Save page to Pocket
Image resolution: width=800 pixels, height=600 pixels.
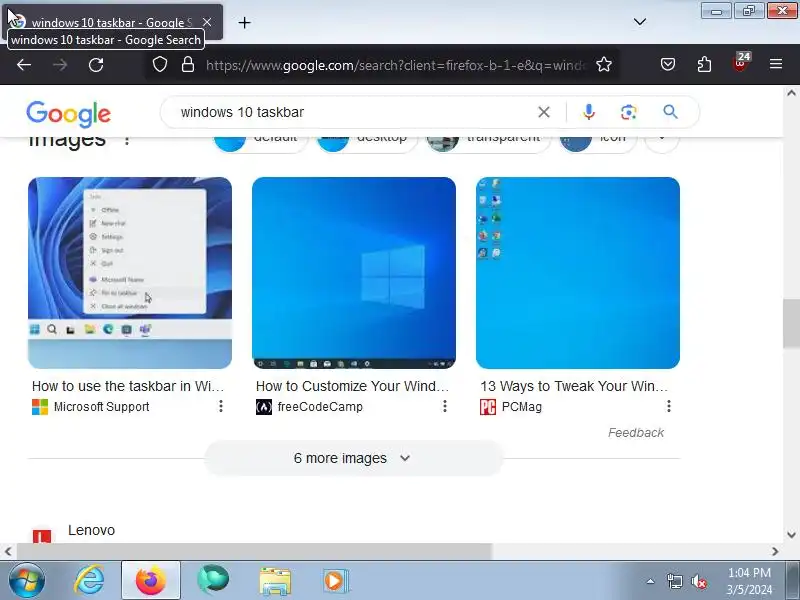coord(668,64)
